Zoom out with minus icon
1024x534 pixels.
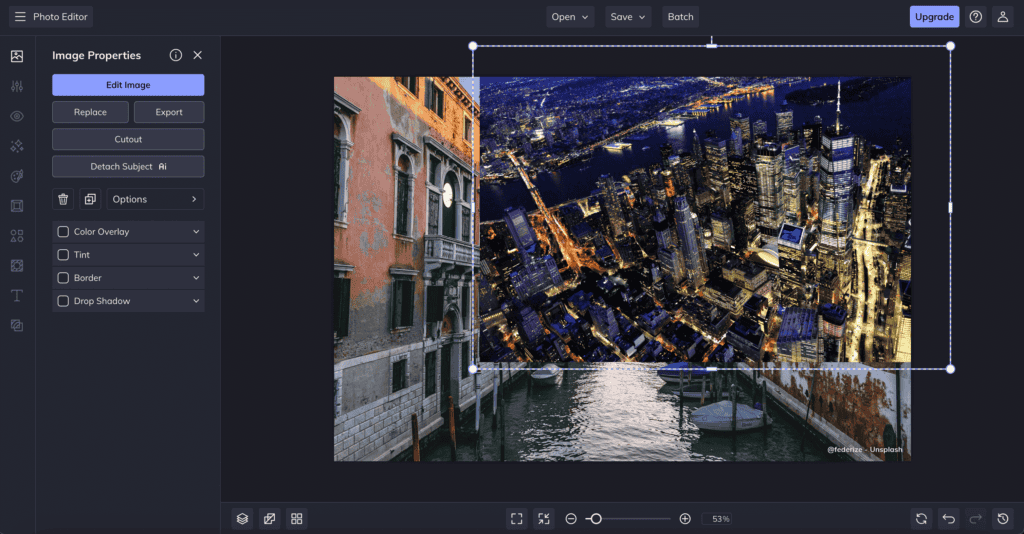coord(571,519)
